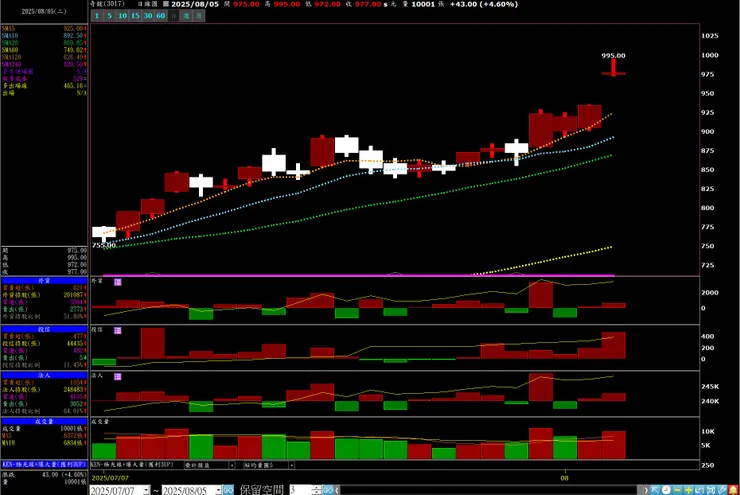
Task: Select the blue 成交量 panel header
Action: click(x=44, y=421)
